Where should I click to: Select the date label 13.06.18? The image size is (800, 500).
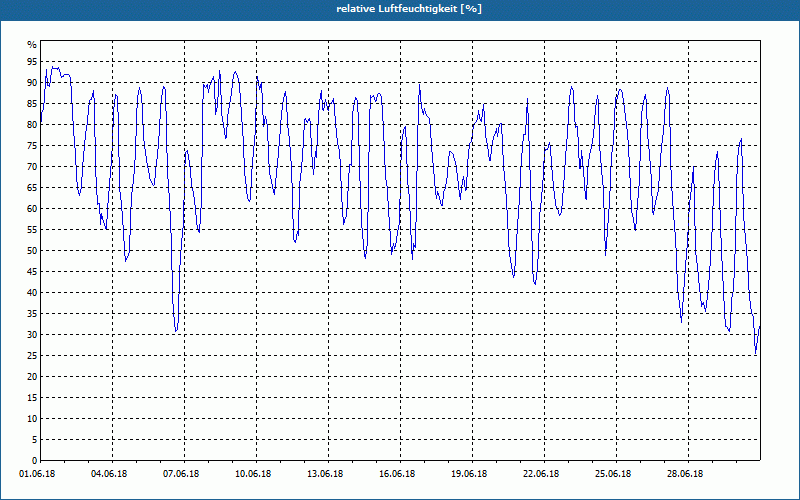click(x=324, y=474)
